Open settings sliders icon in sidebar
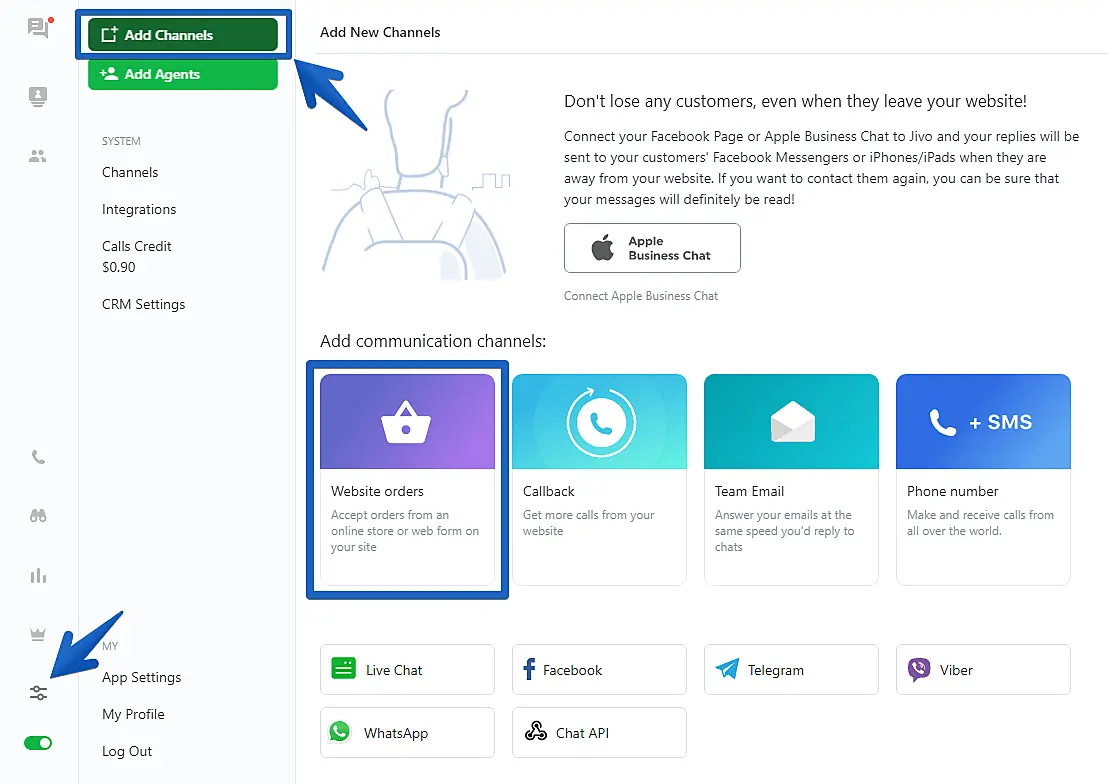This screenshot has width=1108, height=784. point(38,693)
